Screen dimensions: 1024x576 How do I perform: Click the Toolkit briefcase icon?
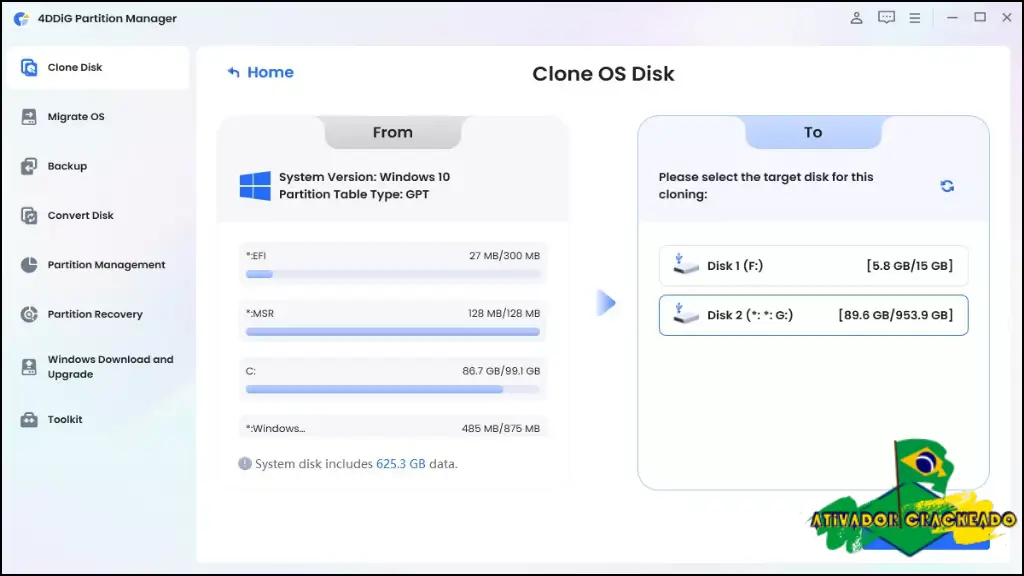(x=29, y=419)
